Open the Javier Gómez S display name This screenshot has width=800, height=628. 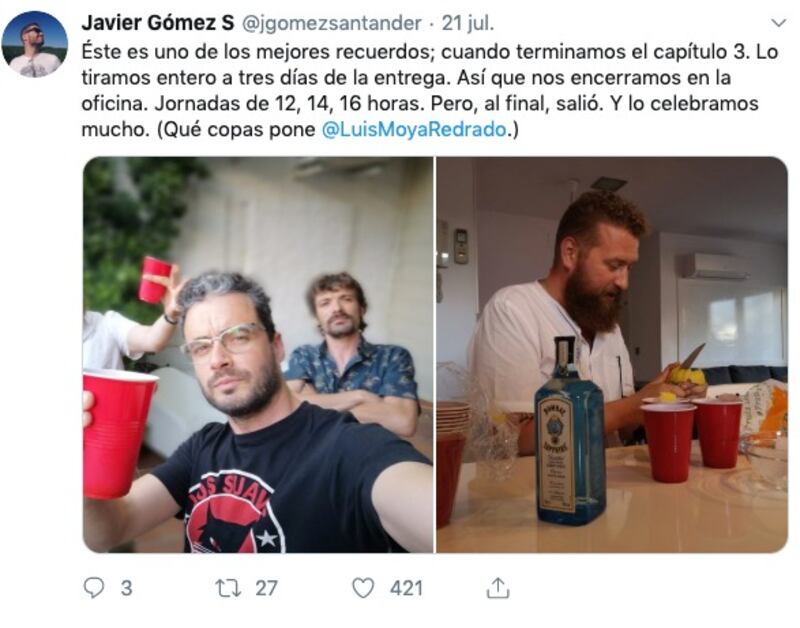158,23
